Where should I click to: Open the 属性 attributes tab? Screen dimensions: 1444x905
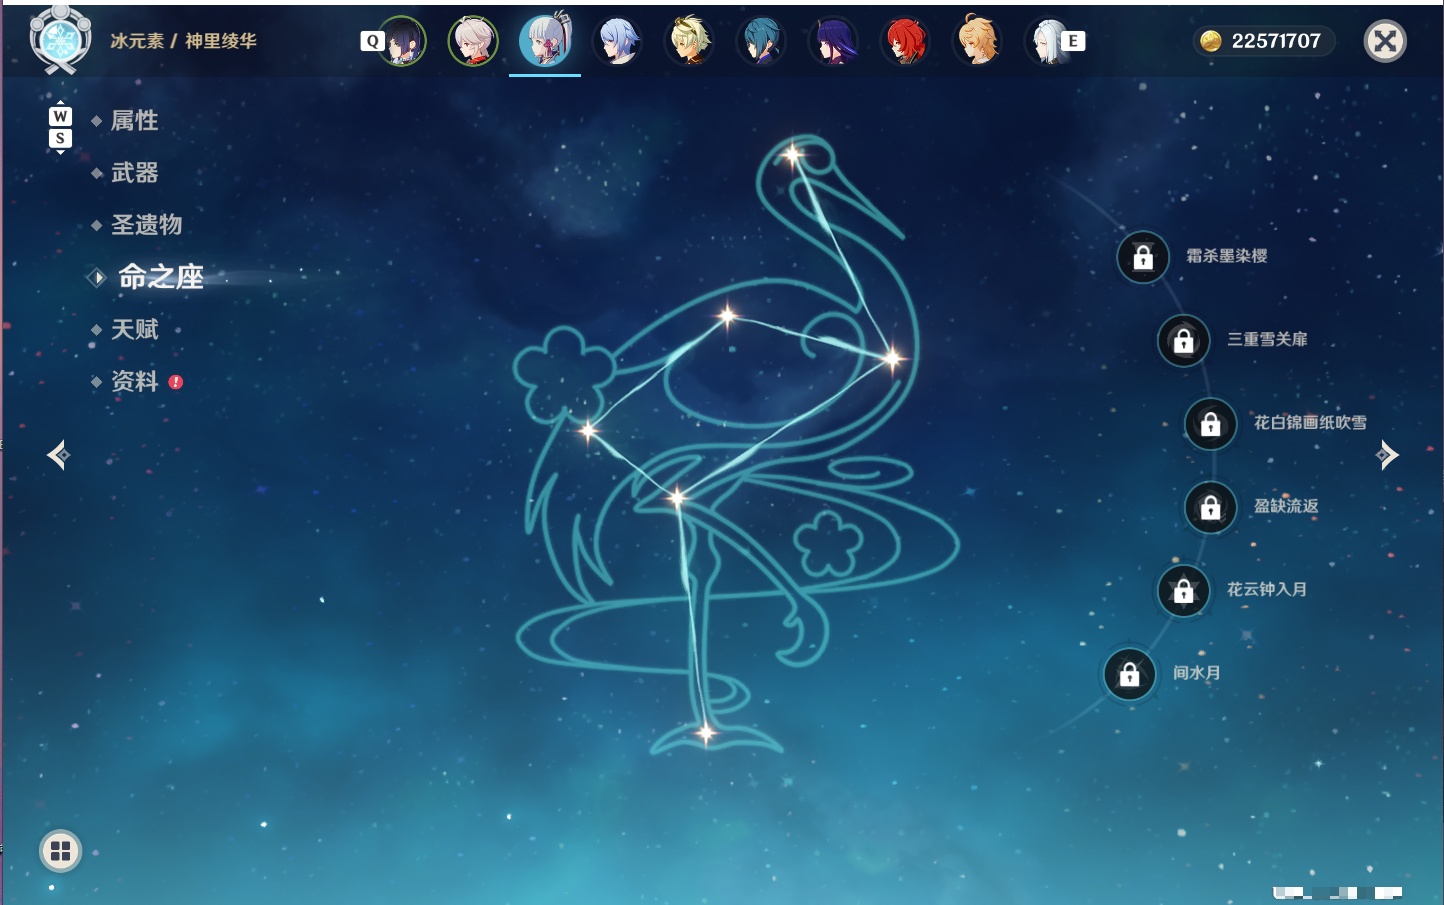(134, 121)
